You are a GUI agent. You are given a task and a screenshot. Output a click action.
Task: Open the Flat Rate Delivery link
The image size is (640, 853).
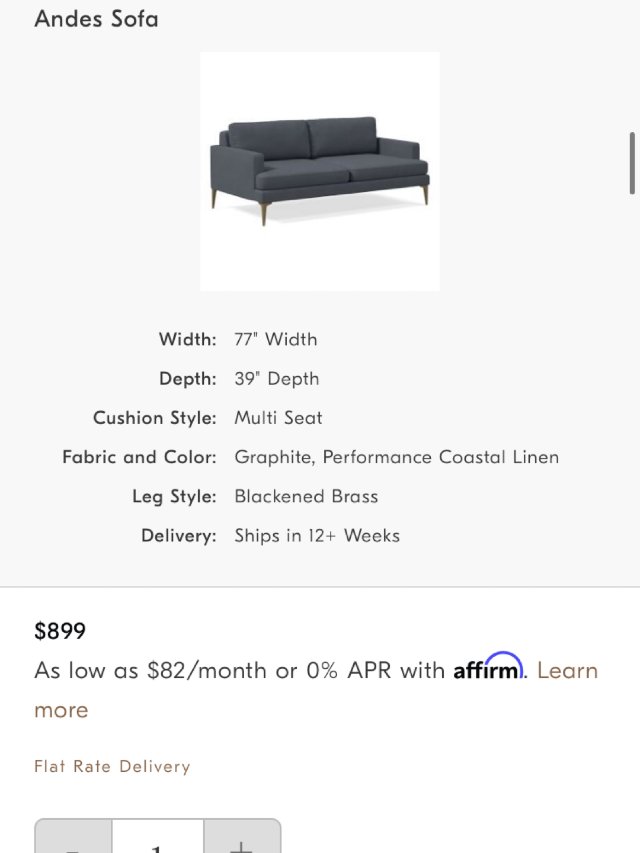point(112,767)
